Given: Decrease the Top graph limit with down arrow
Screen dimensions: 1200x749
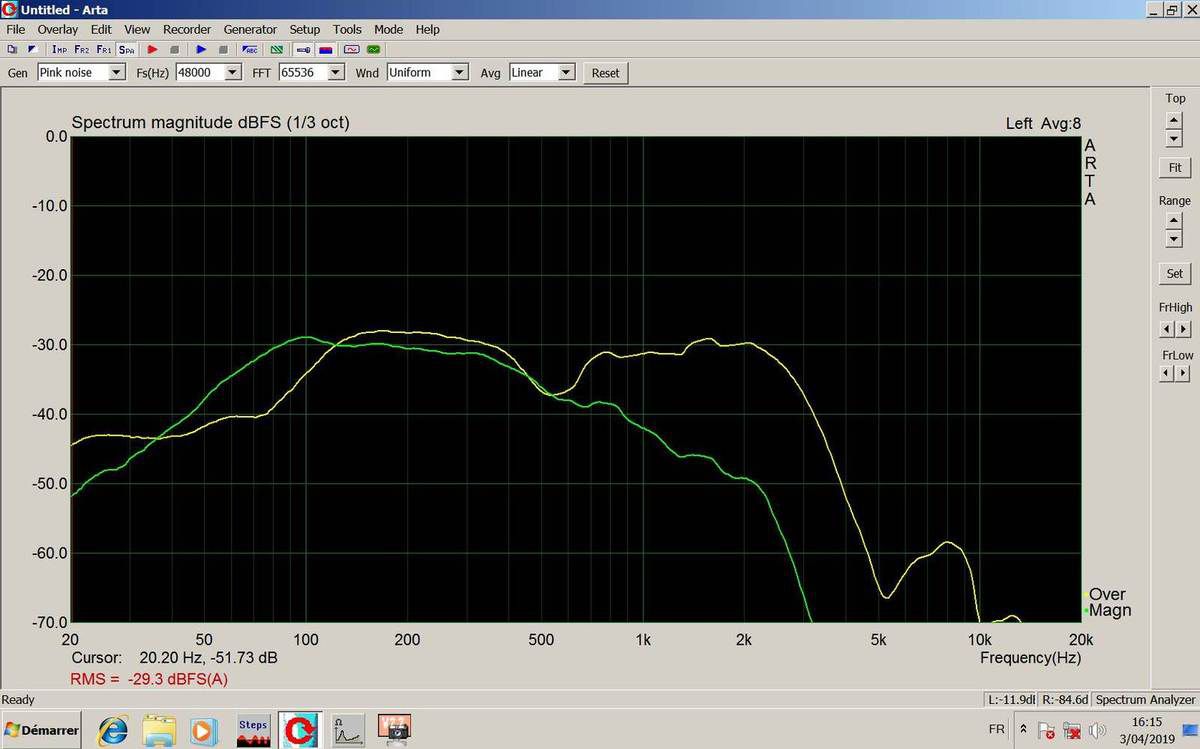Looking at the screenshot, I should click(1174, 137).
